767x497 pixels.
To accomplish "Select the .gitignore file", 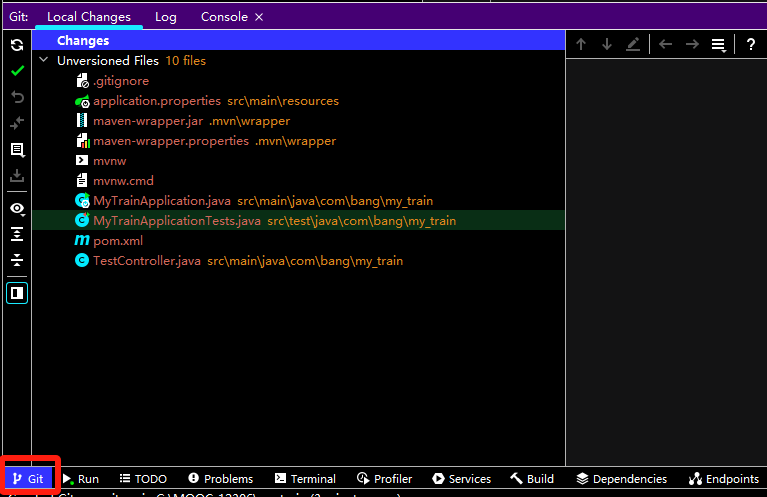I will (121, 81).
